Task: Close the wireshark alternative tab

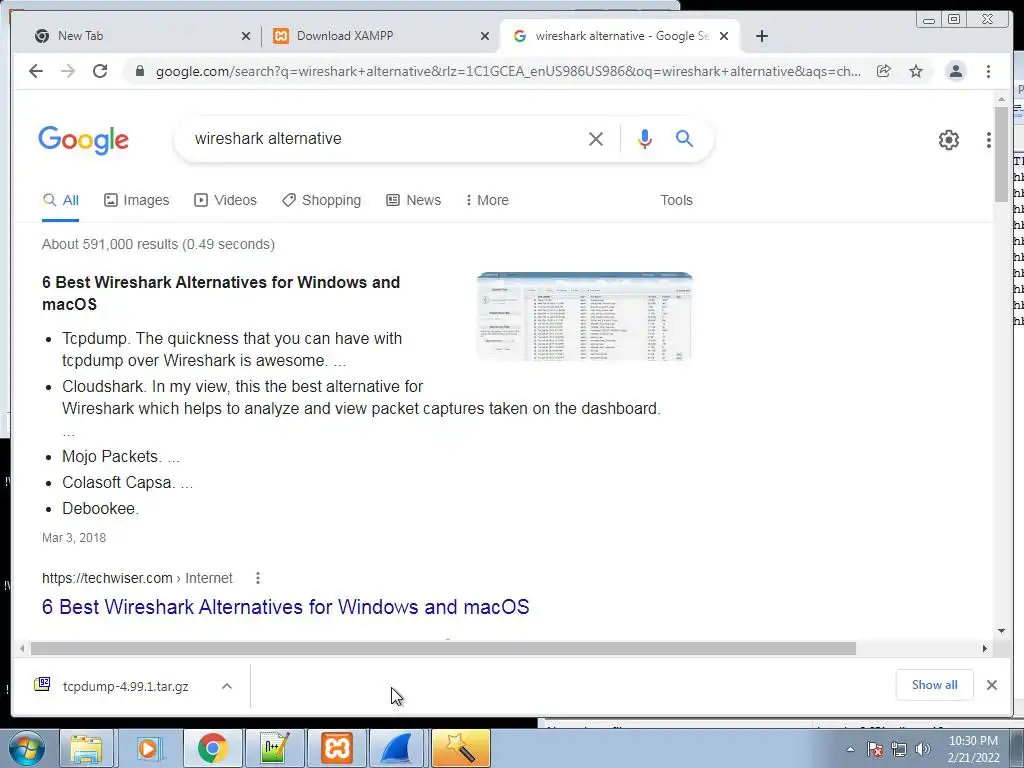Action: pyautogui.click(x=724, y=36)
